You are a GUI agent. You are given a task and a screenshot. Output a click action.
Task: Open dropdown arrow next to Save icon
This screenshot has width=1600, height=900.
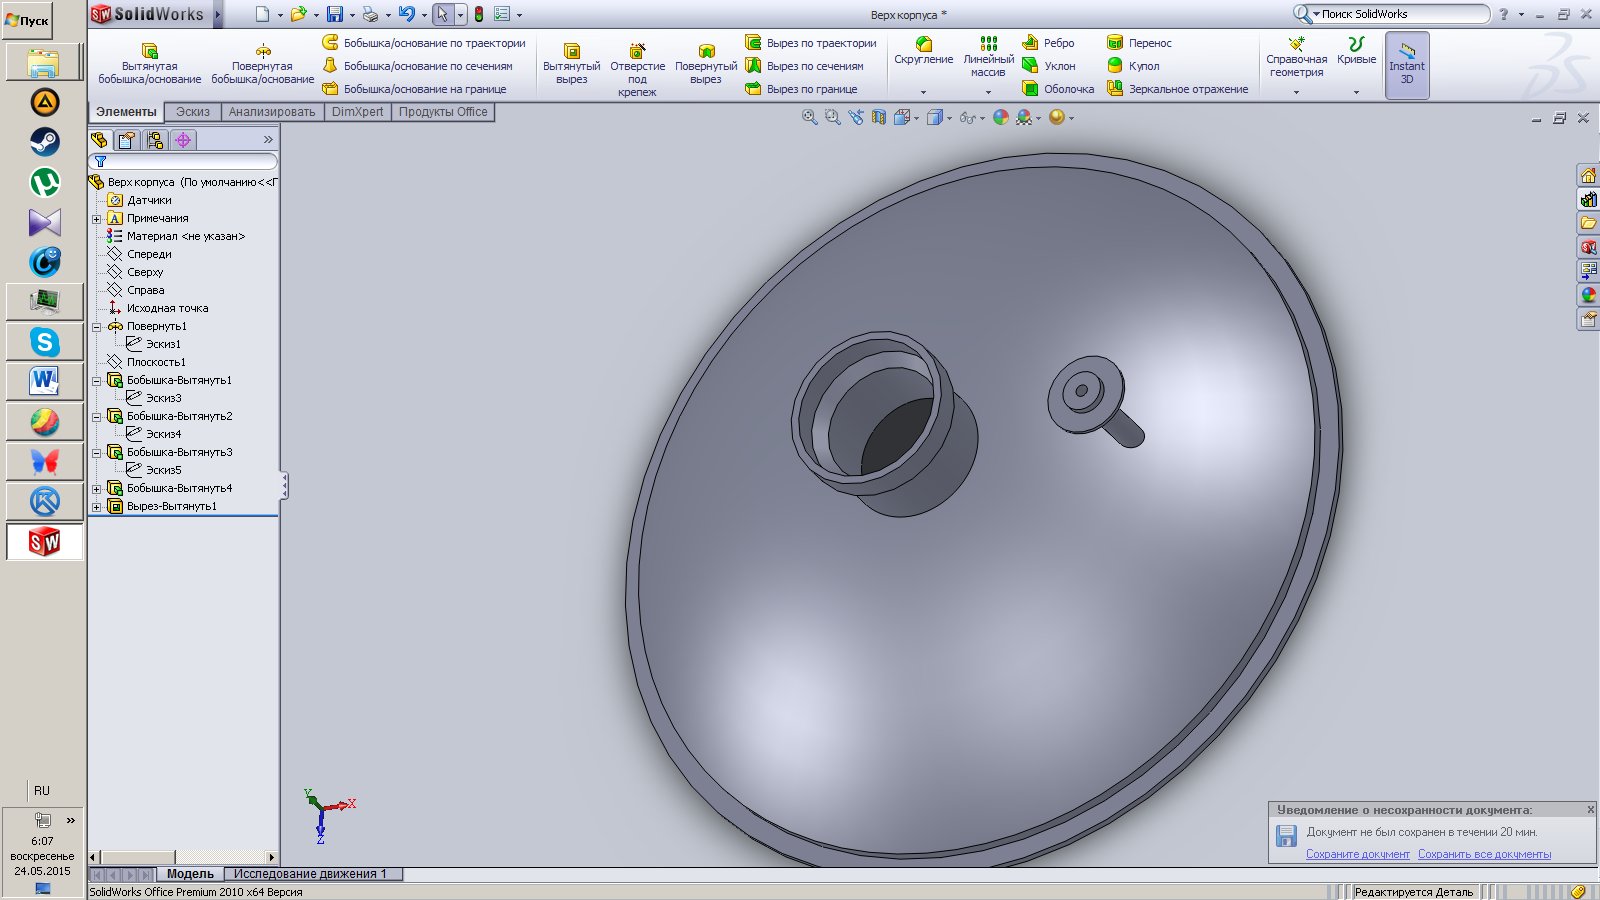pos(352,15)
